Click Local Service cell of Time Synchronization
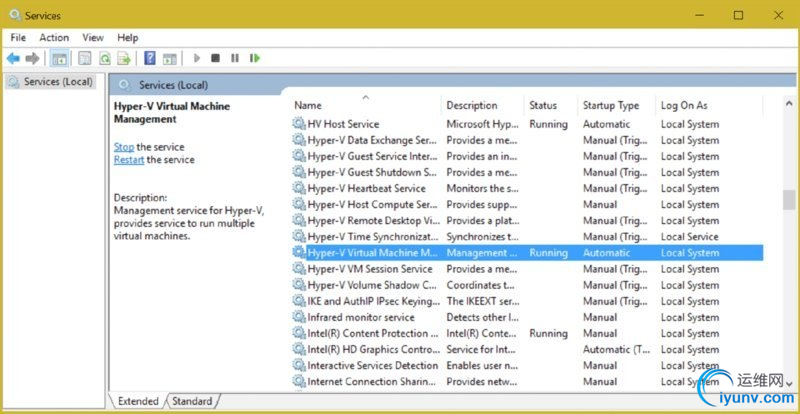Image resolution: width=800 pixels, height=414 pixels. (689, 237)
